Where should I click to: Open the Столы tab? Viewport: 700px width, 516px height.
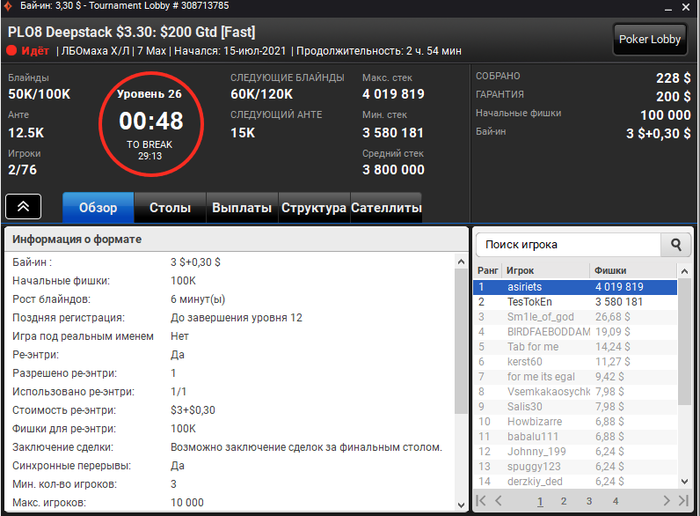pyautogui.click(x=170, y=208)
